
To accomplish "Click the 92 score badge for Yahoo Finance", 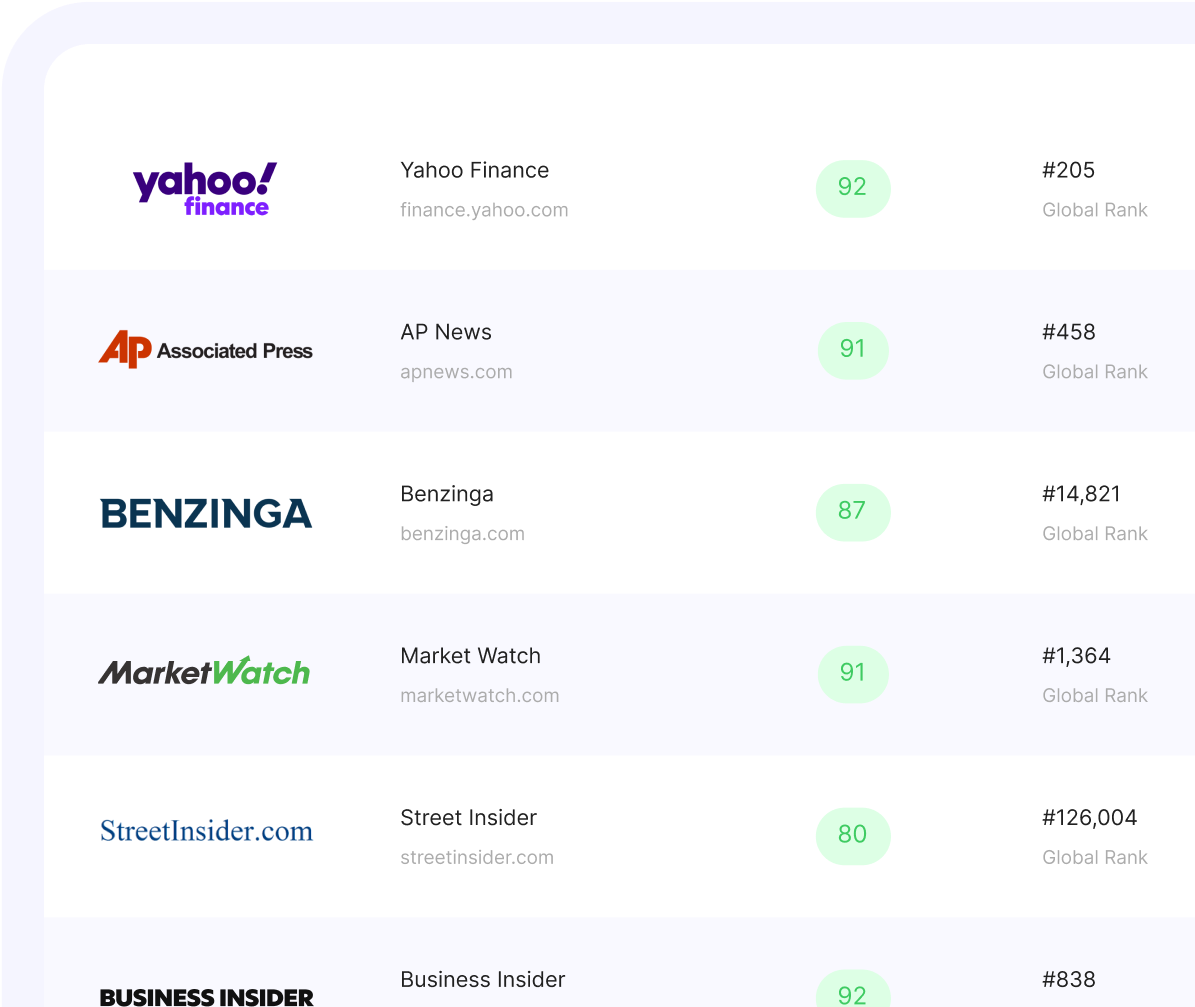I will (x=852, y=188).
